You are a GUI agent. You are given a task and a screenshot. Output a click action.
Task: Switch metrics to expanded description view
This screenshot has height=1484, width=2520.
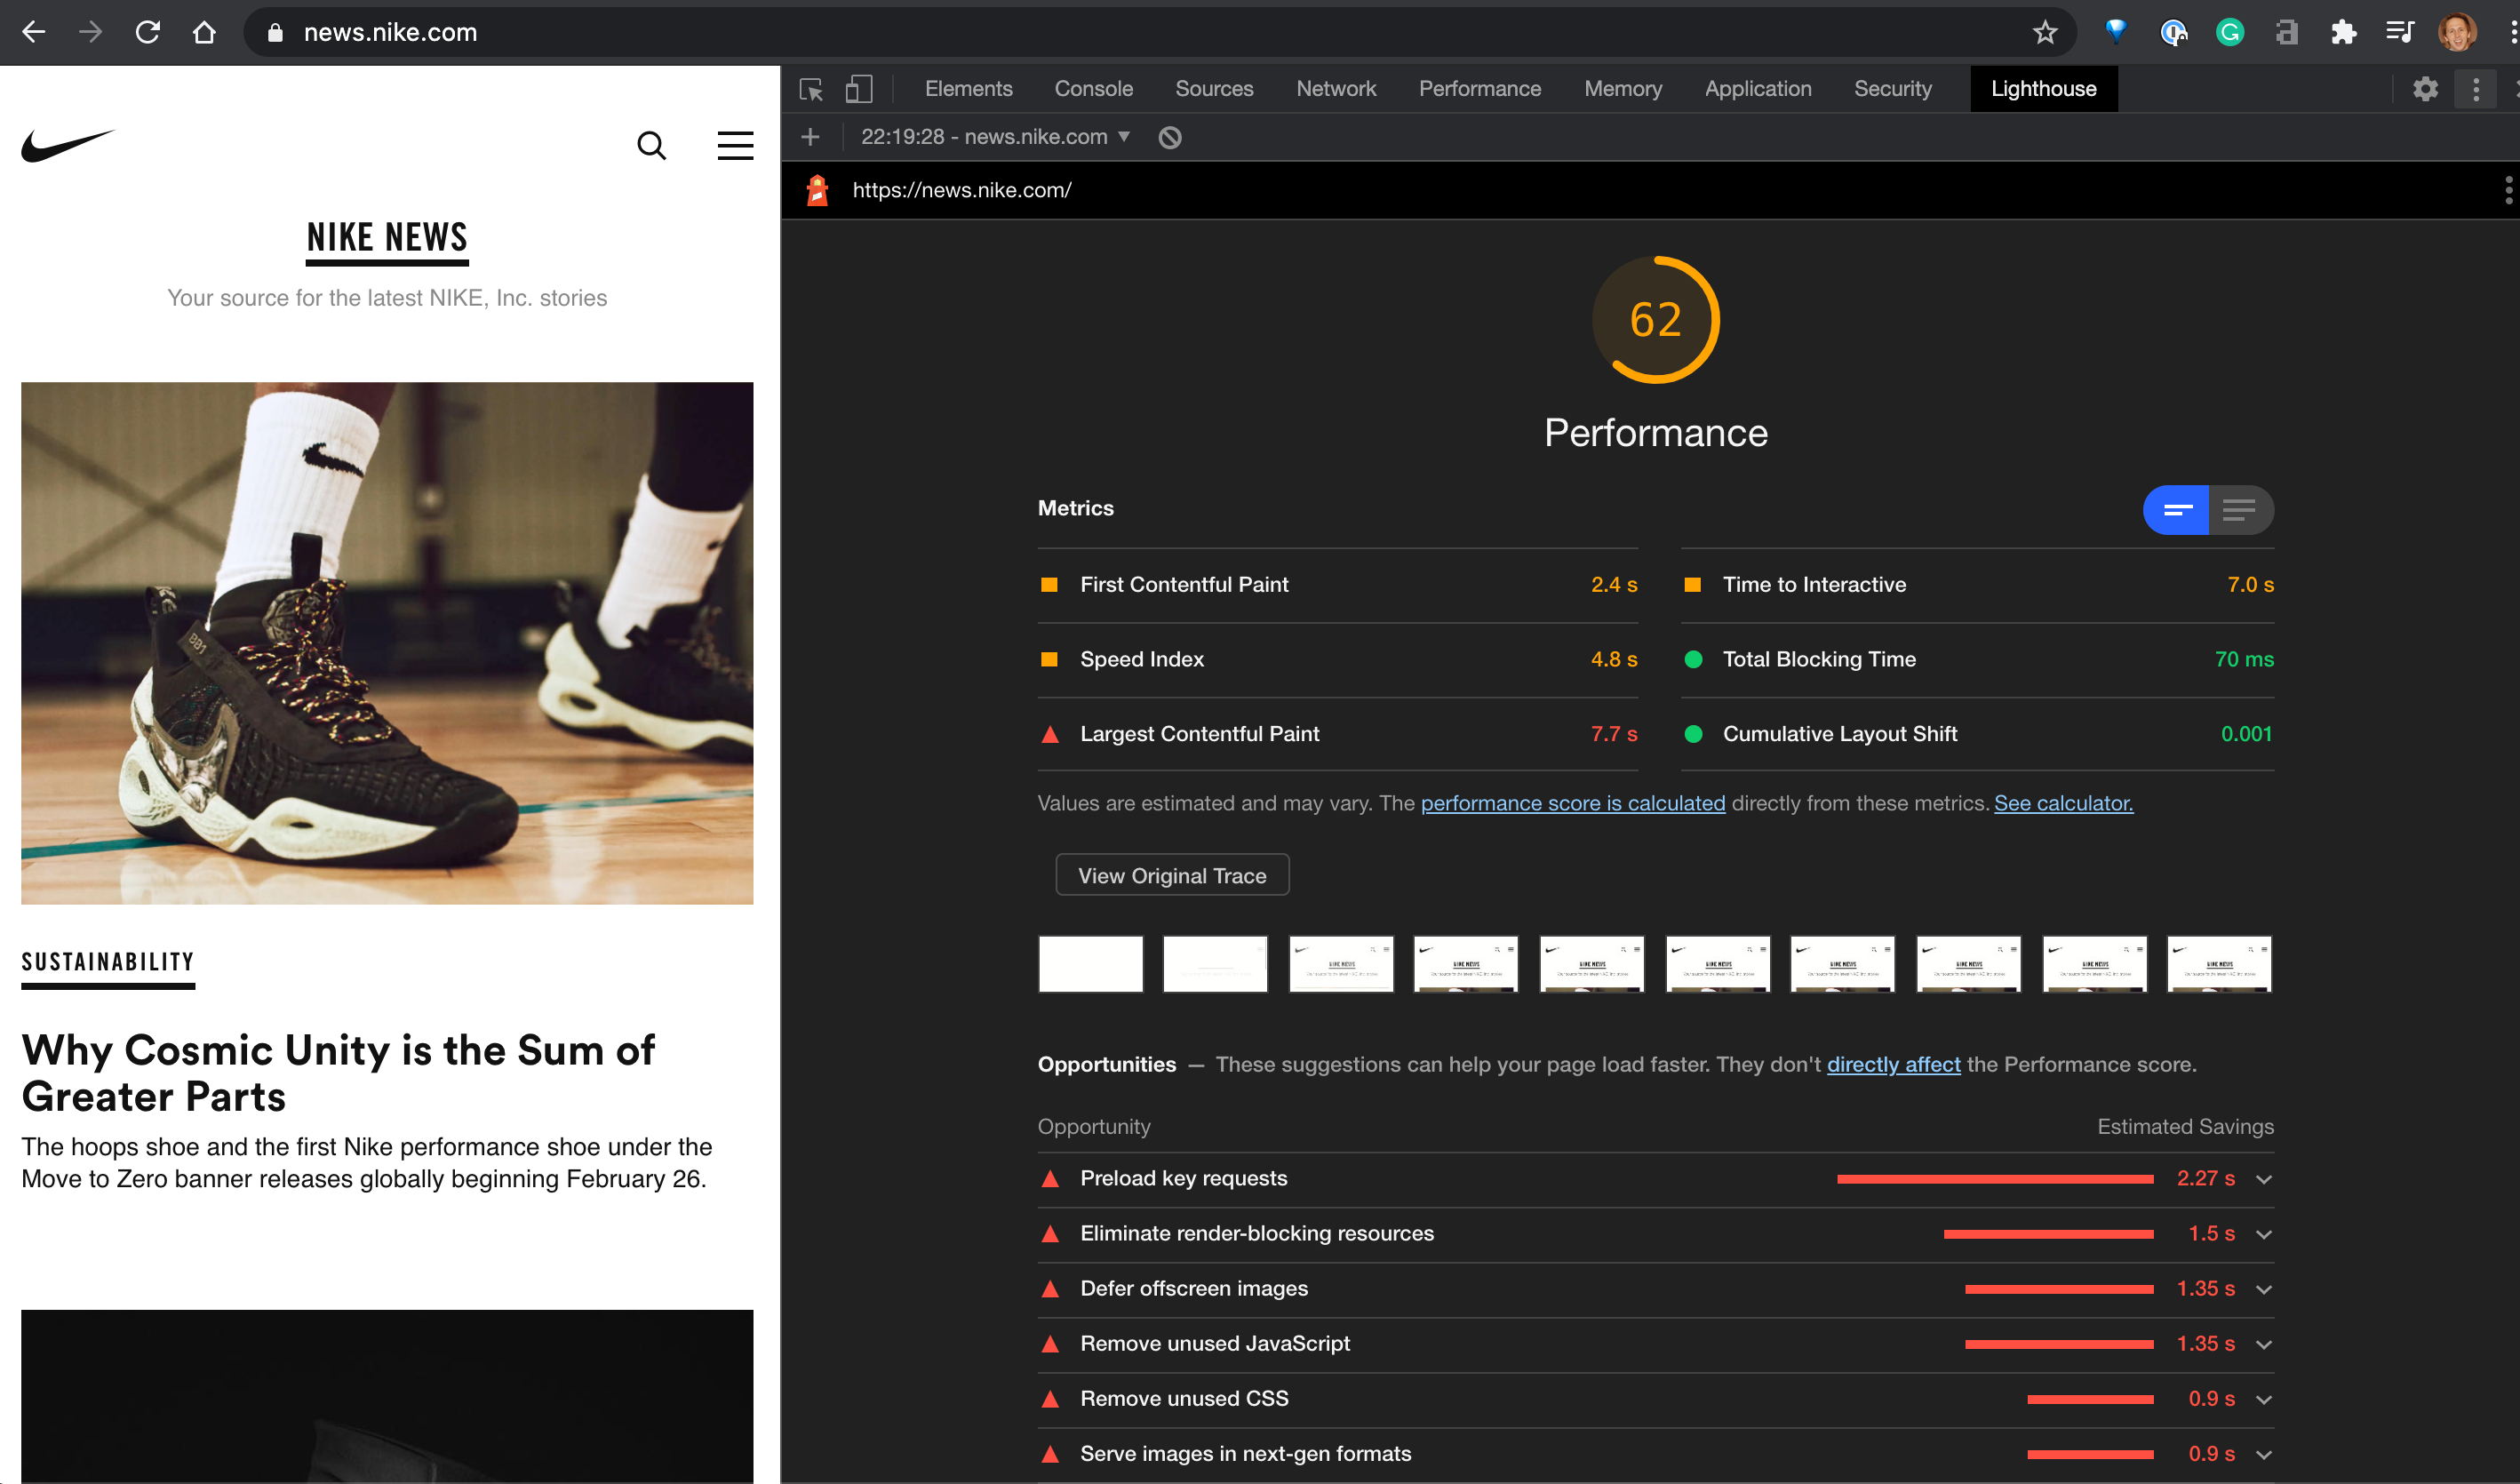click(x=2240, y=511)
